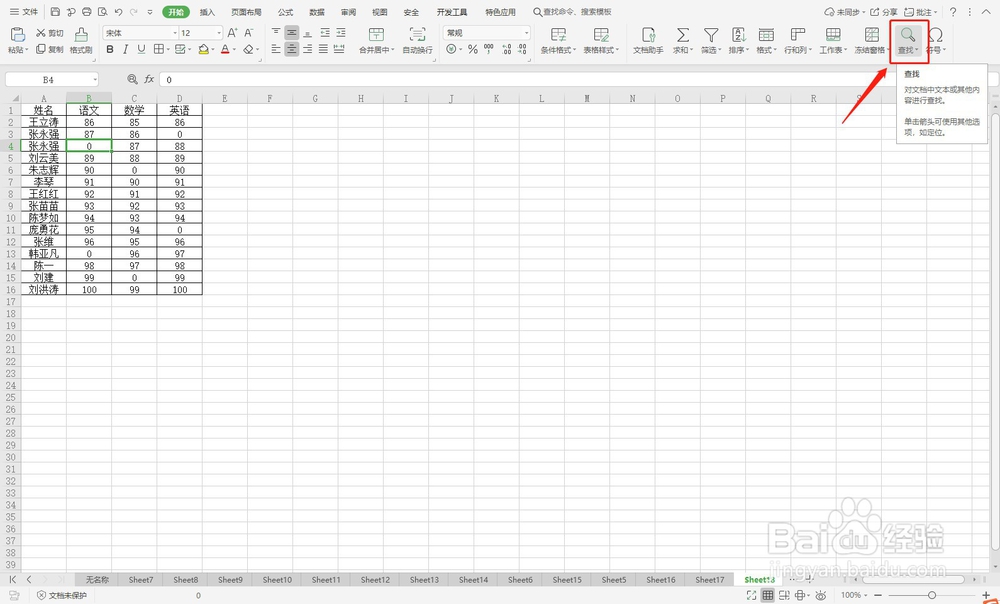The height and width of the screenshot is (604, 1000).
Task: Toggle top vertical alignment
Action: [x=276, y=33]
